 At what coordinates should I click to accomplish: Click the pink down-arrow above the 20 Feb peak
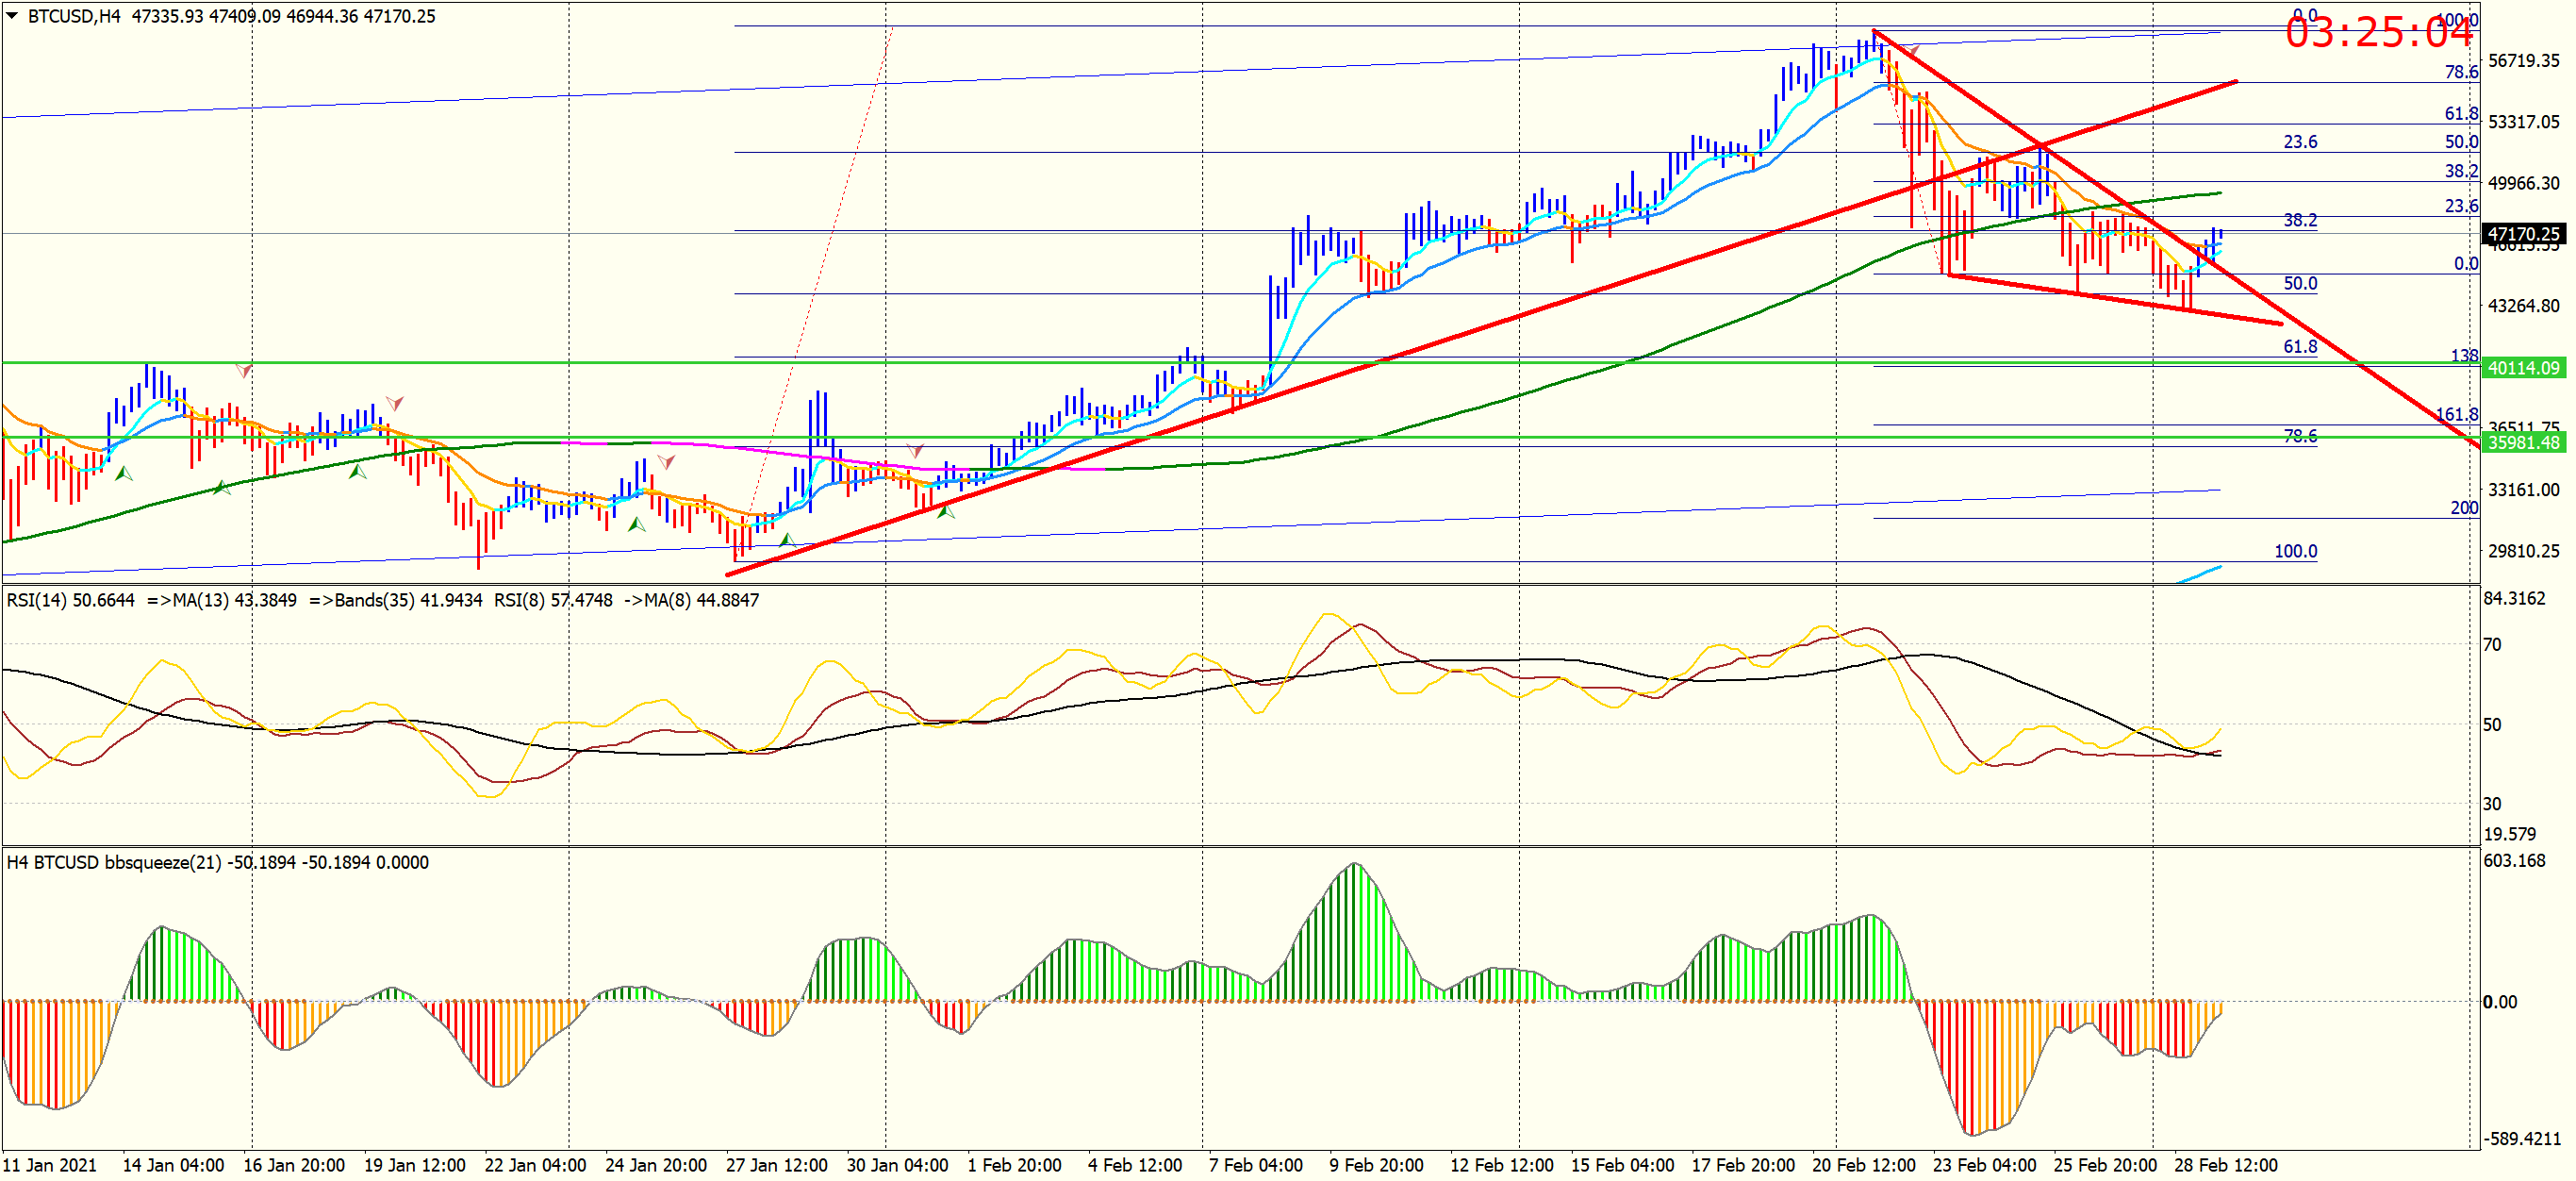coord(1912,49)
